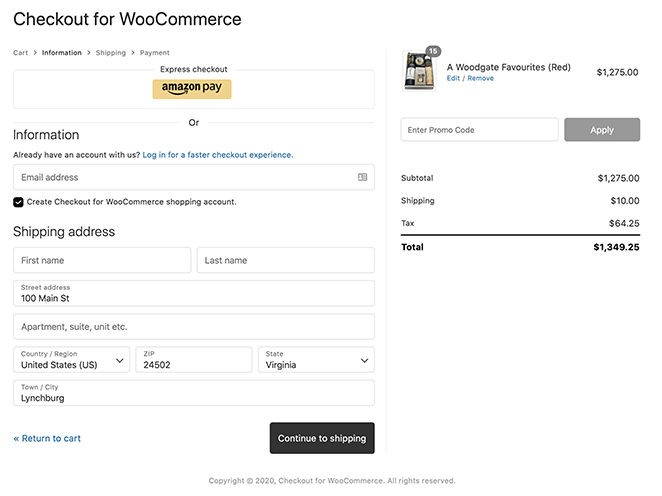Open the Log in for faster checkout link

217,155
